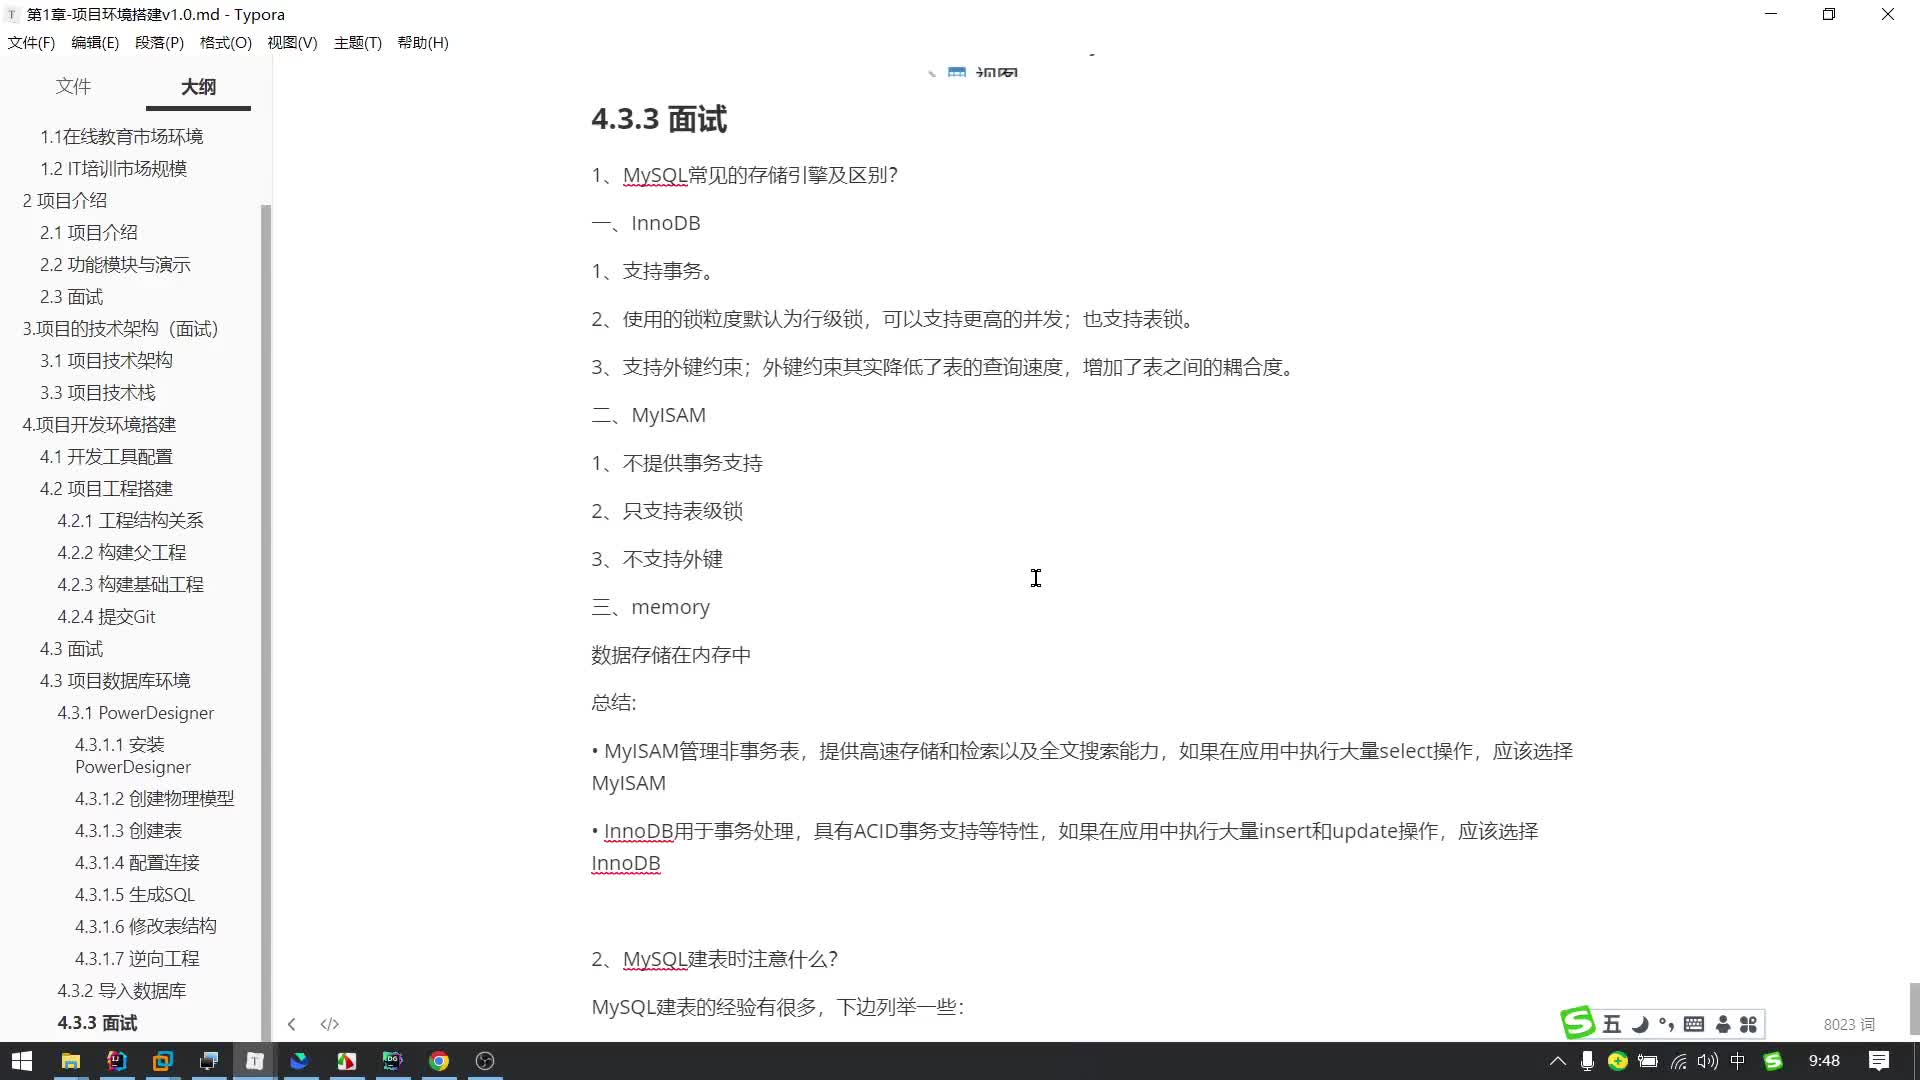Click the Sogou tray icon in taskbar
The image size is (1920, 1080).
click(x=1773, y=1061)
